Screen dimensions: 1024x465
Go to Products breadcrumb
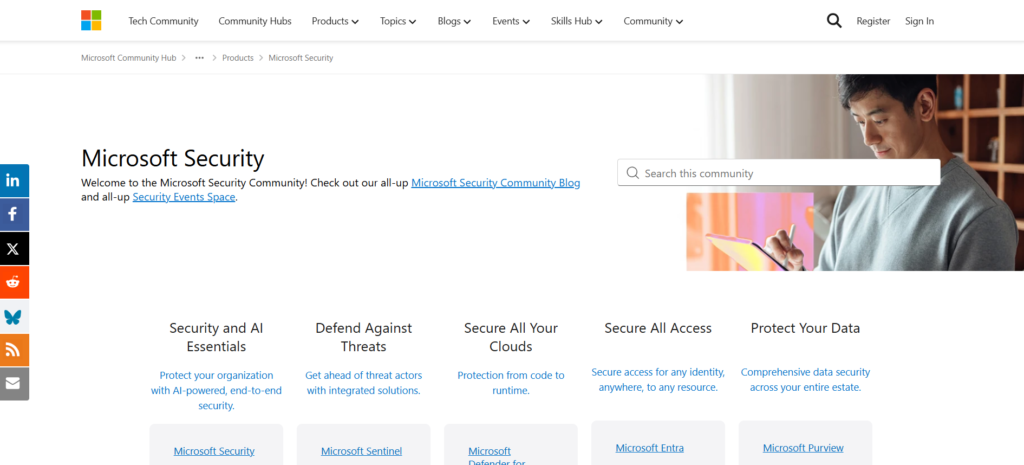click(238, 58)
